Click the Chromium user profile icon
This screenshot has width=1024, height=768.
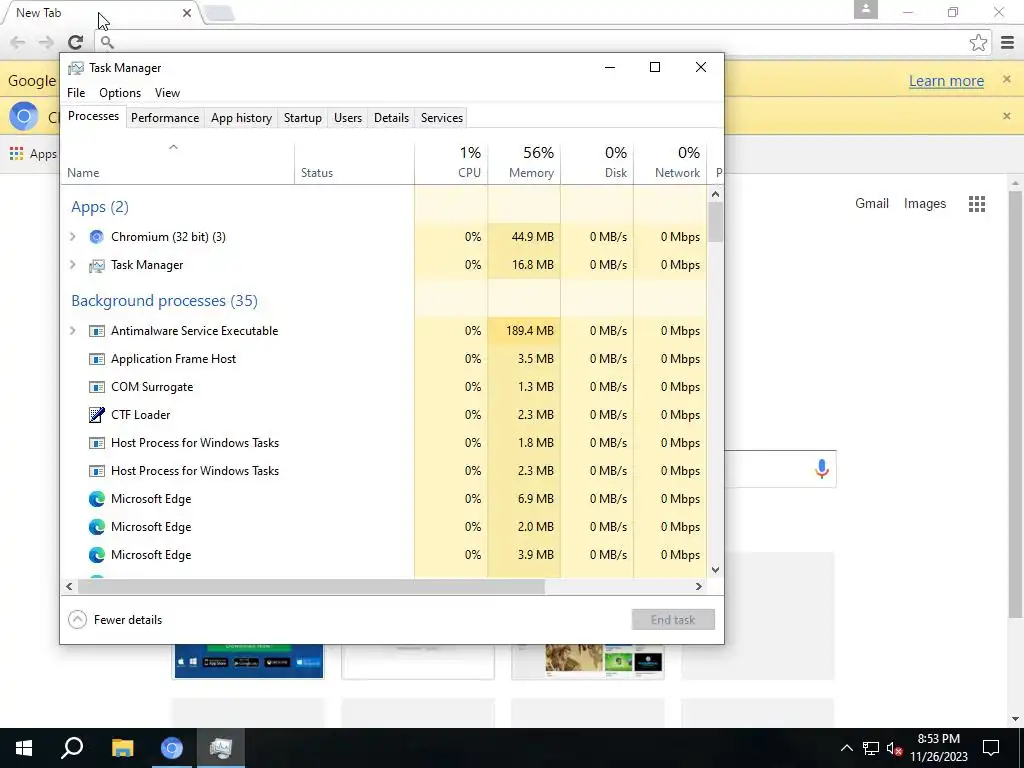866,10
